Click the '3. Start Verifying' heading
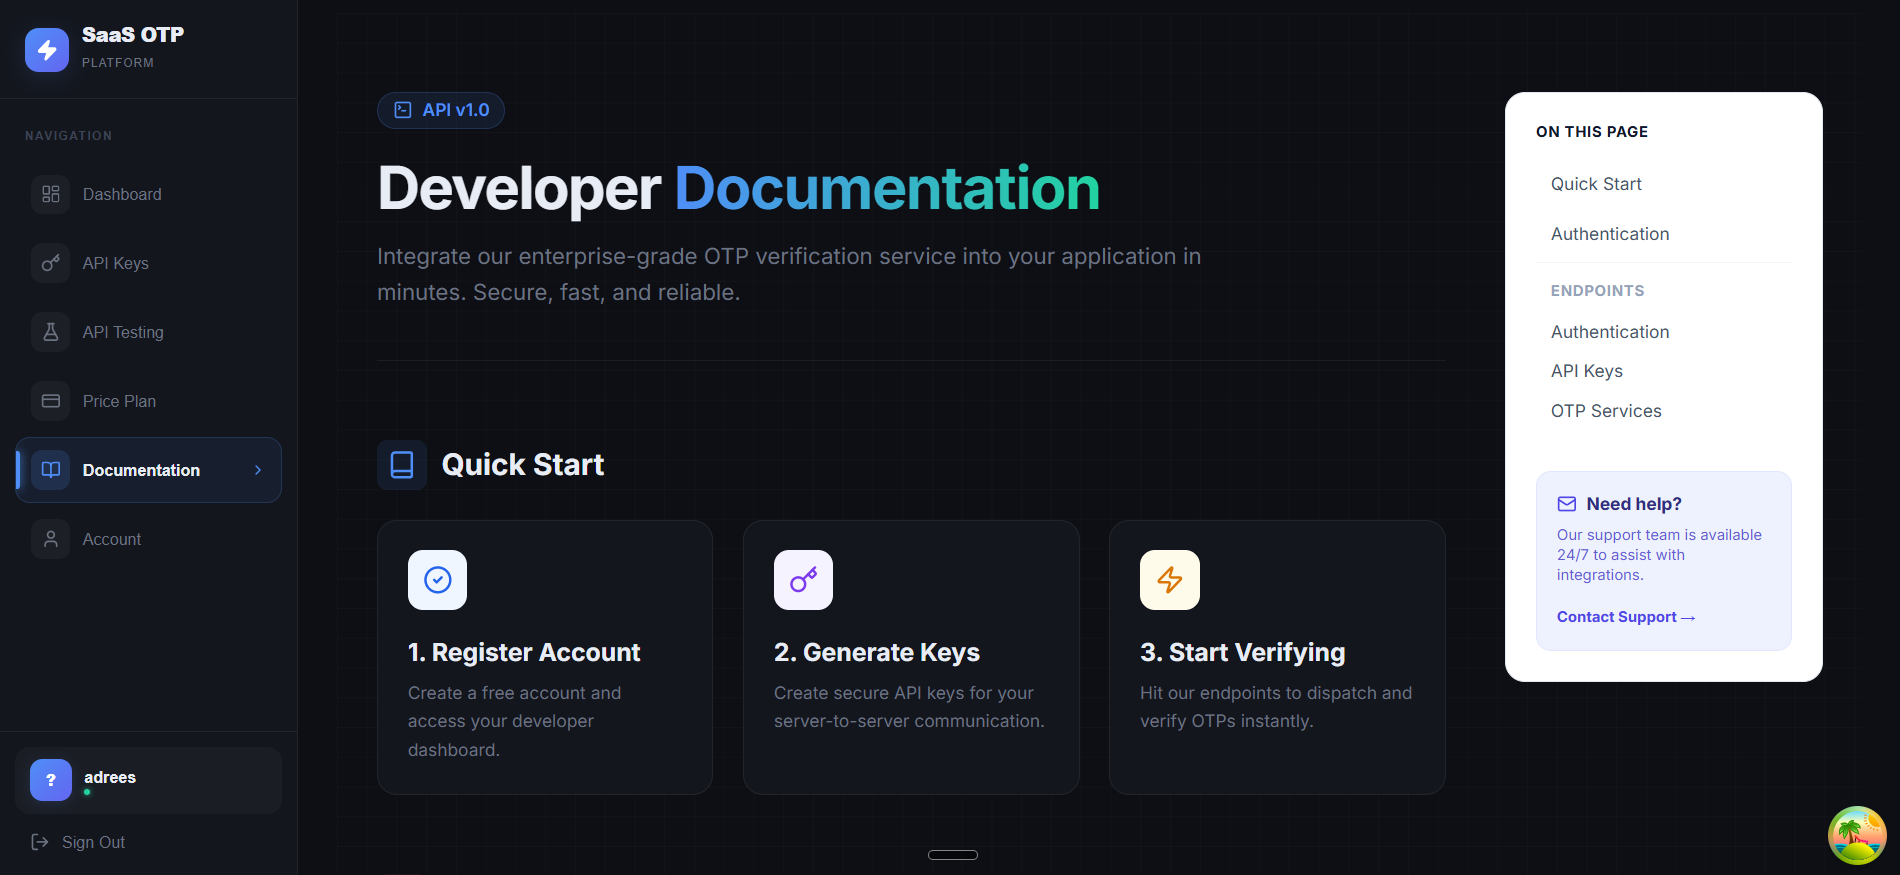The image size is (1900, 875). click(1243, 652)
